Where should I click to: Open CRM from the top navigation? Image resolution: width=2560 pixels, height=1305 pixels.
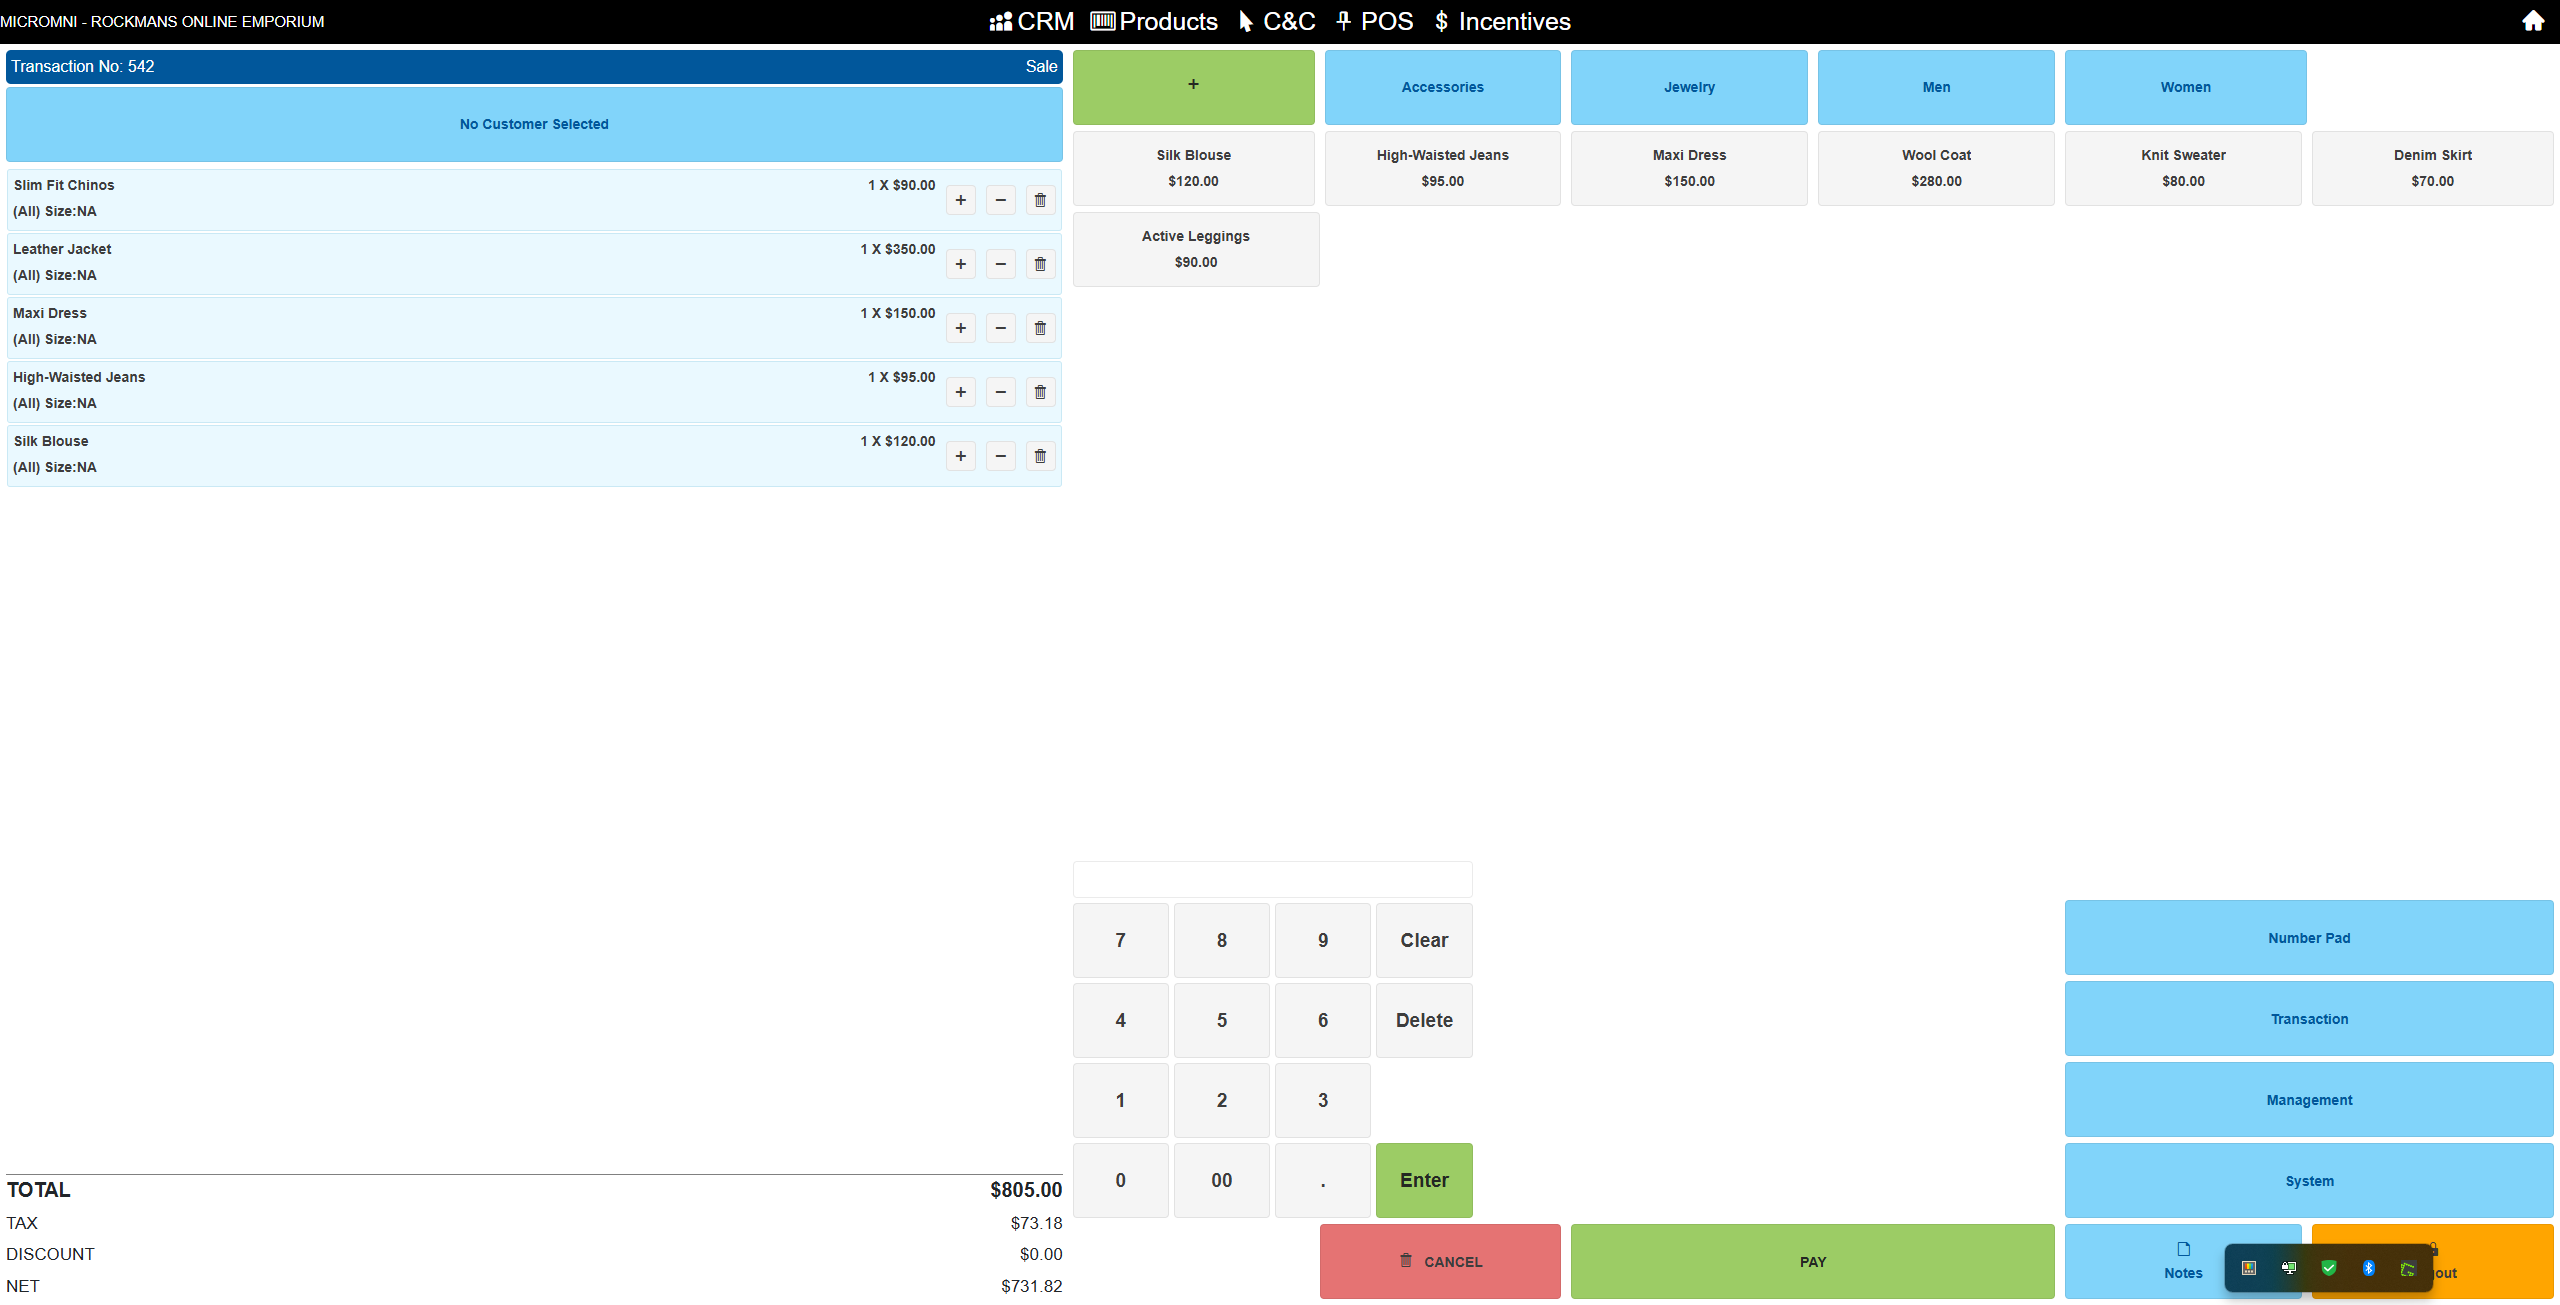[x=1030, y=20]
